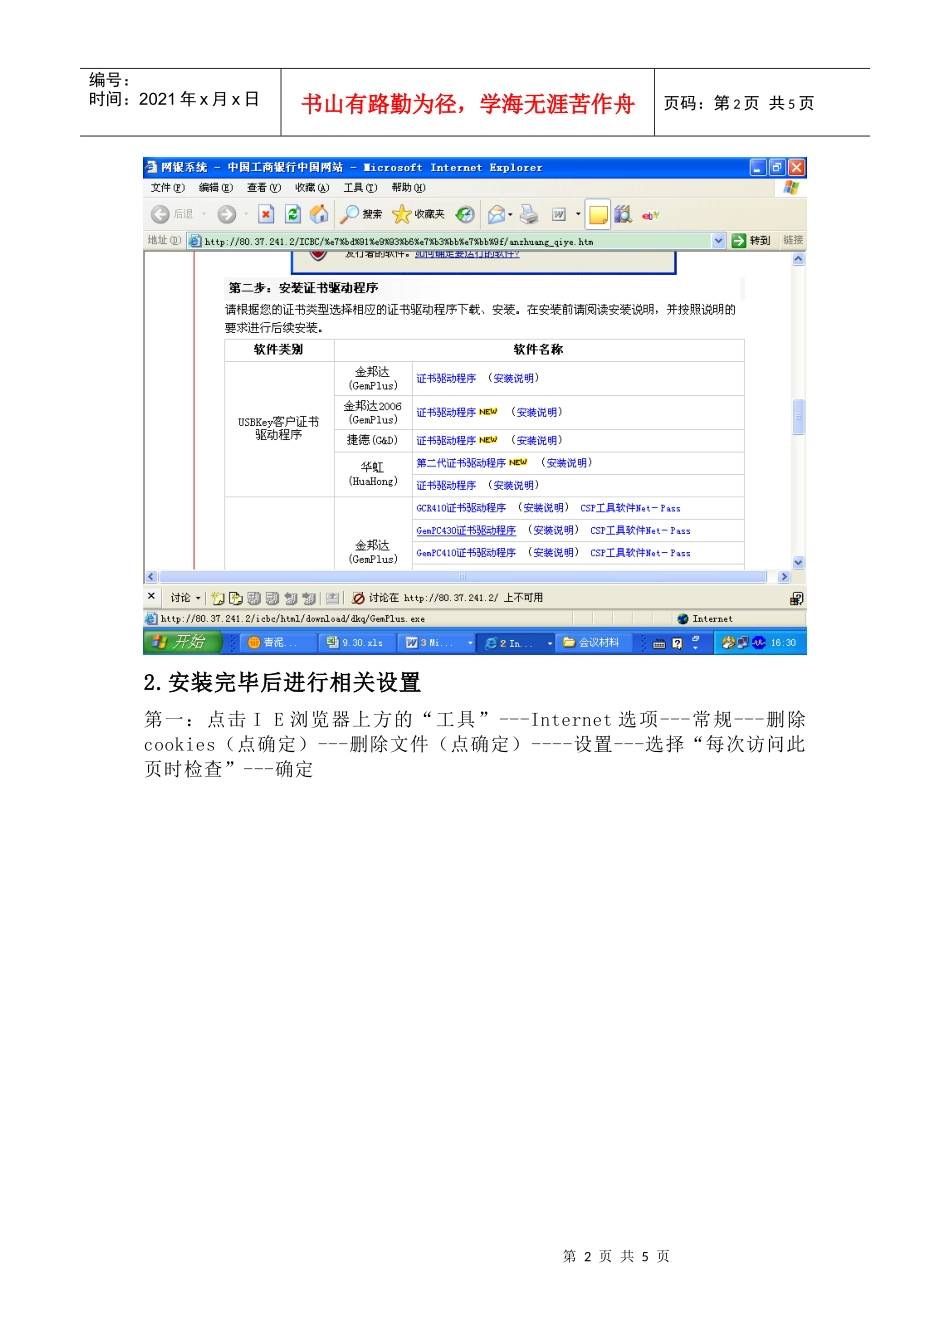Click the vertical scrollbar thumb
The height and width of the screenshot is (1344, 950).
[799, 417]
